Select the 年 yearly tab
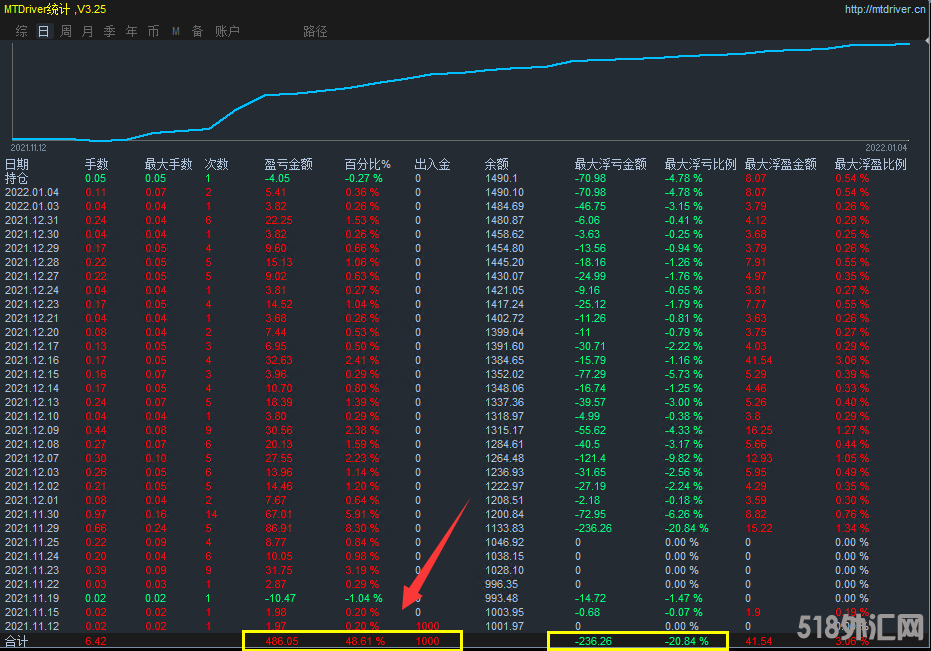 pos(132,31)
